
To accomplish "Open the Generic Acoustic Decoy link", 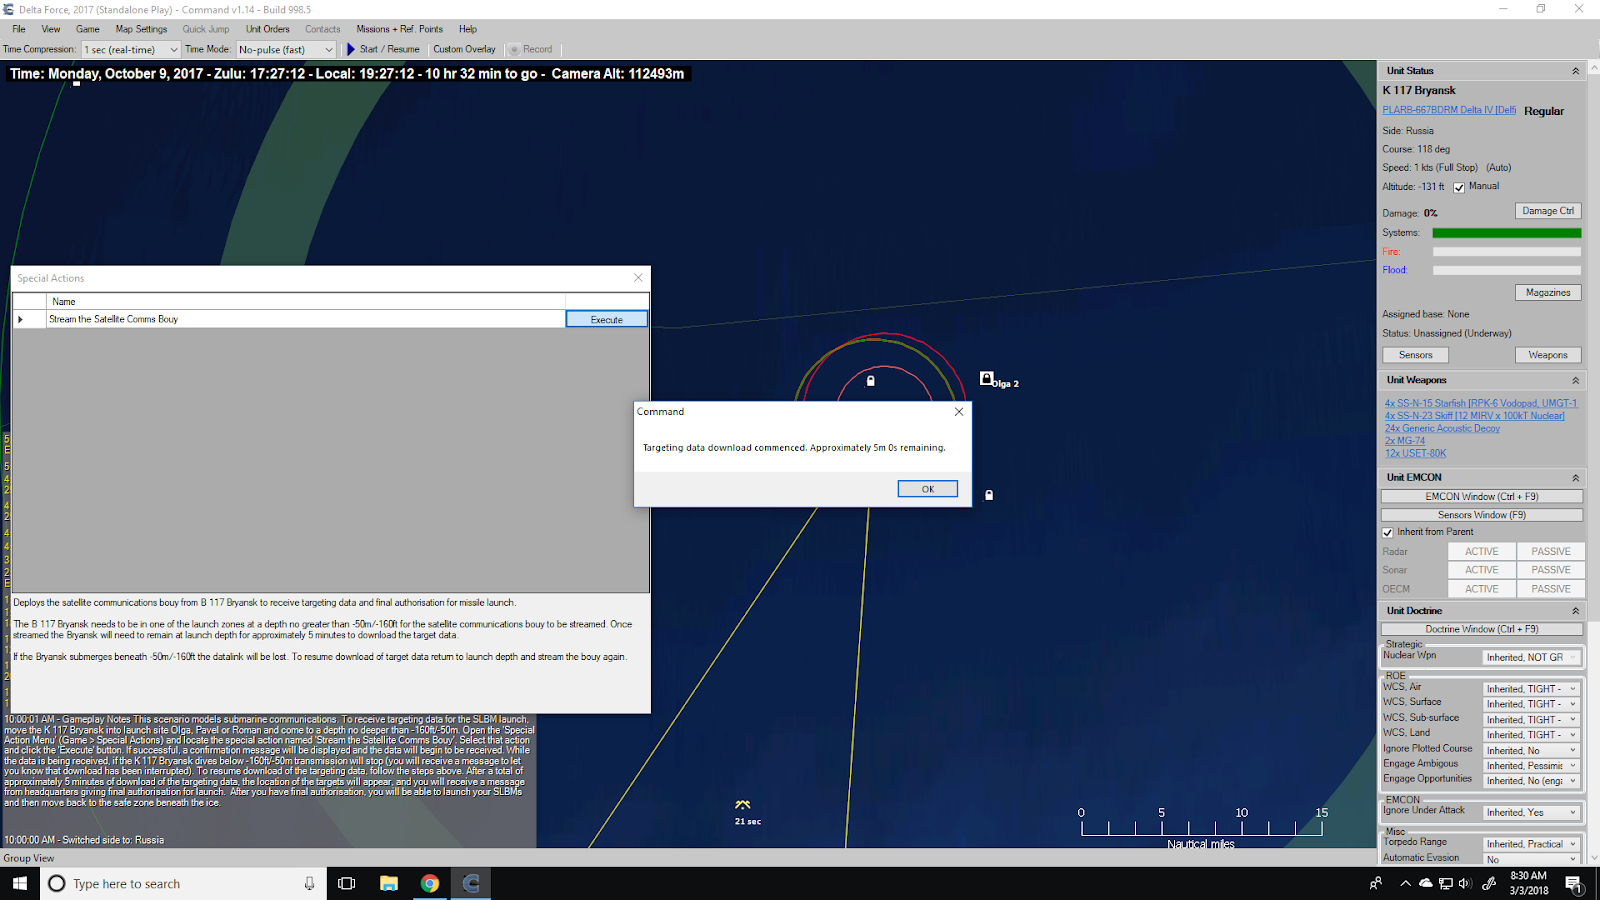I will [1442, 428].
